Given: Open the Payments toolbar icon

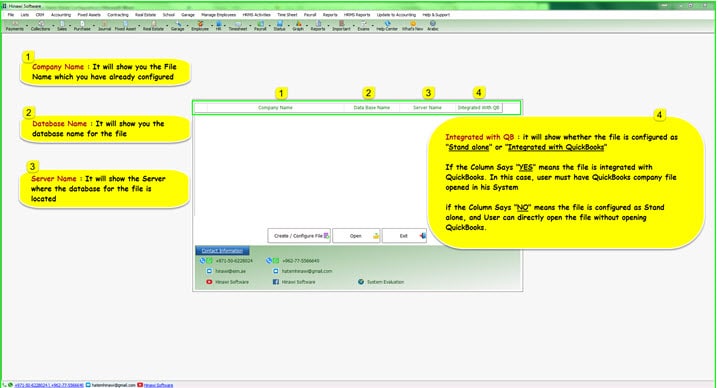Looking at the screenshot, I should [x=14, y=26].
